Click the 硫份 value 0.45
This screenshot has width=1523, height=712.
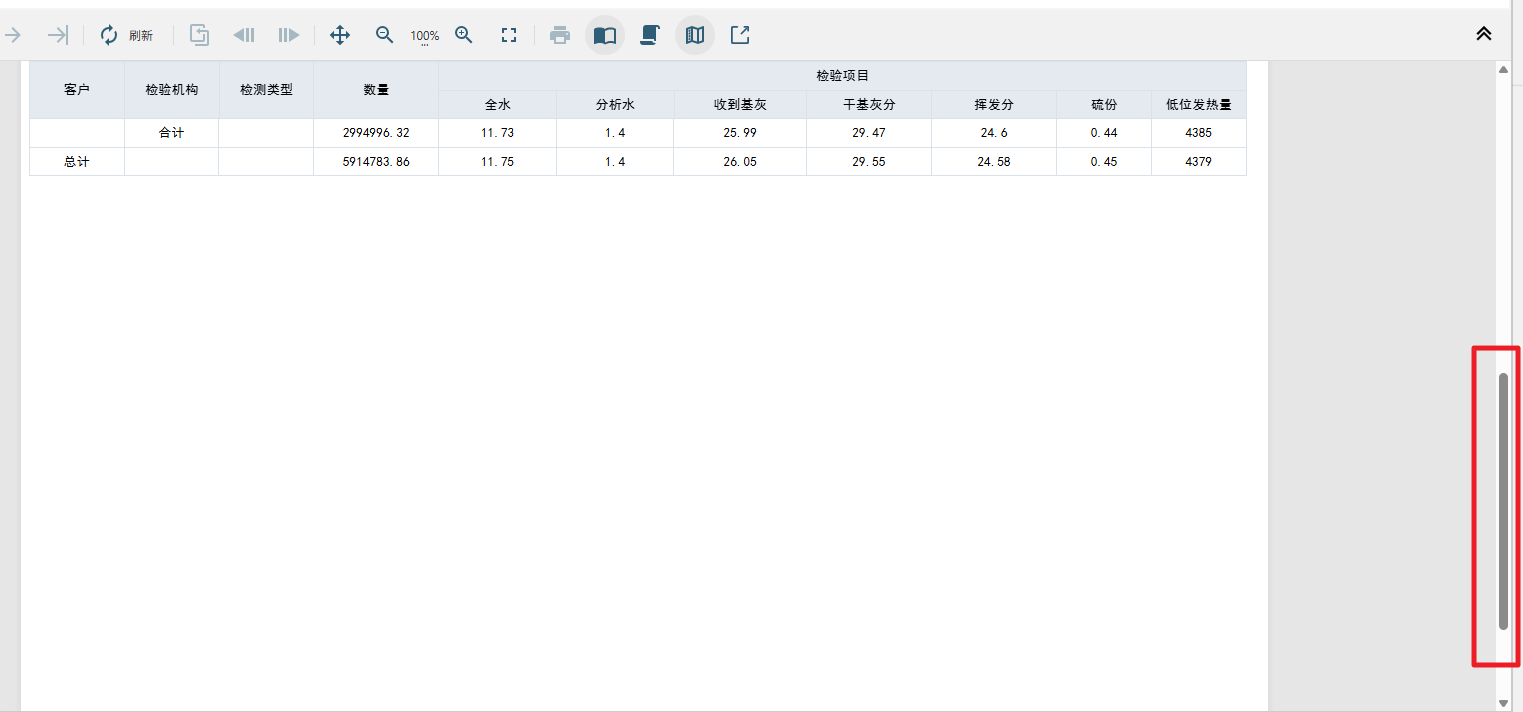(1104, 162)
